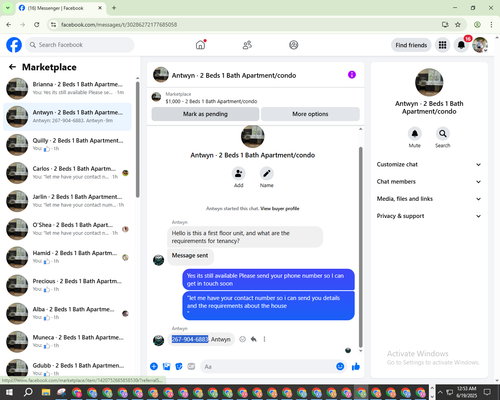Expand Chat members section

tap(429, 182)
